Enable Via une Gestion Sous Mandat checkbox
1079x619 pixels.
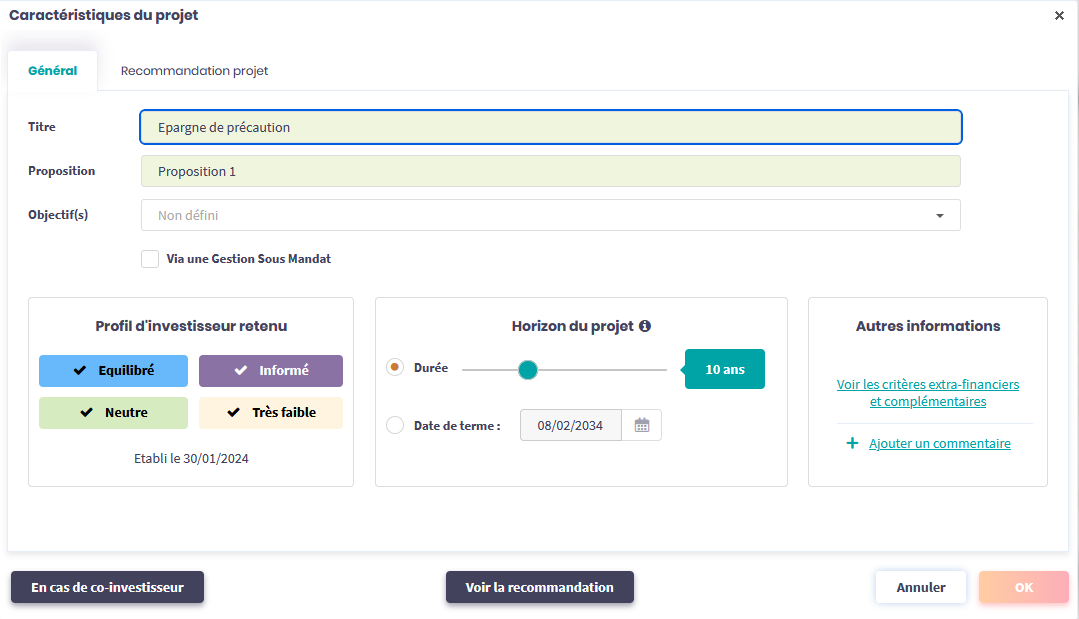point(150,259)
